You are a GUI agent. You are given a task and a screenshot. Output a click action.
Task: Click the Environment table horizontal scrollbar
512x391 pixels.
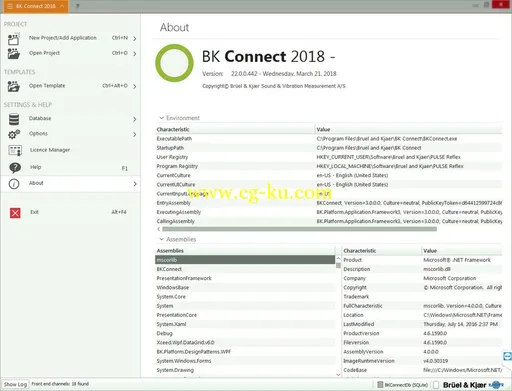(299, 229)
